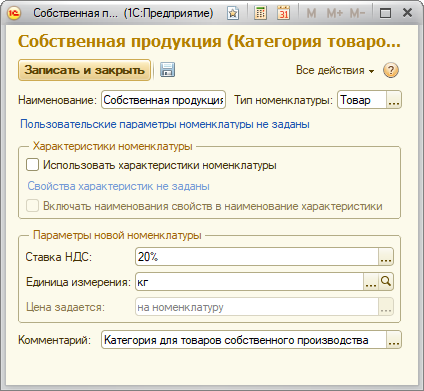Add to favorites star icon
Screen dimensions: 424x391
tap(233, 13)
